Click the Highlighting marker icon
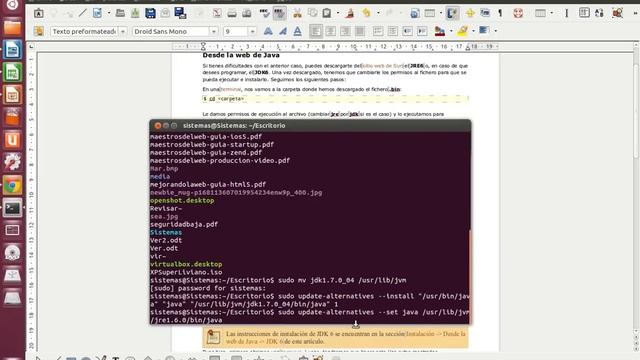Image resolution: width=640 pixels, height=360 pixels. pyautogui.click(x=462, y=31)
